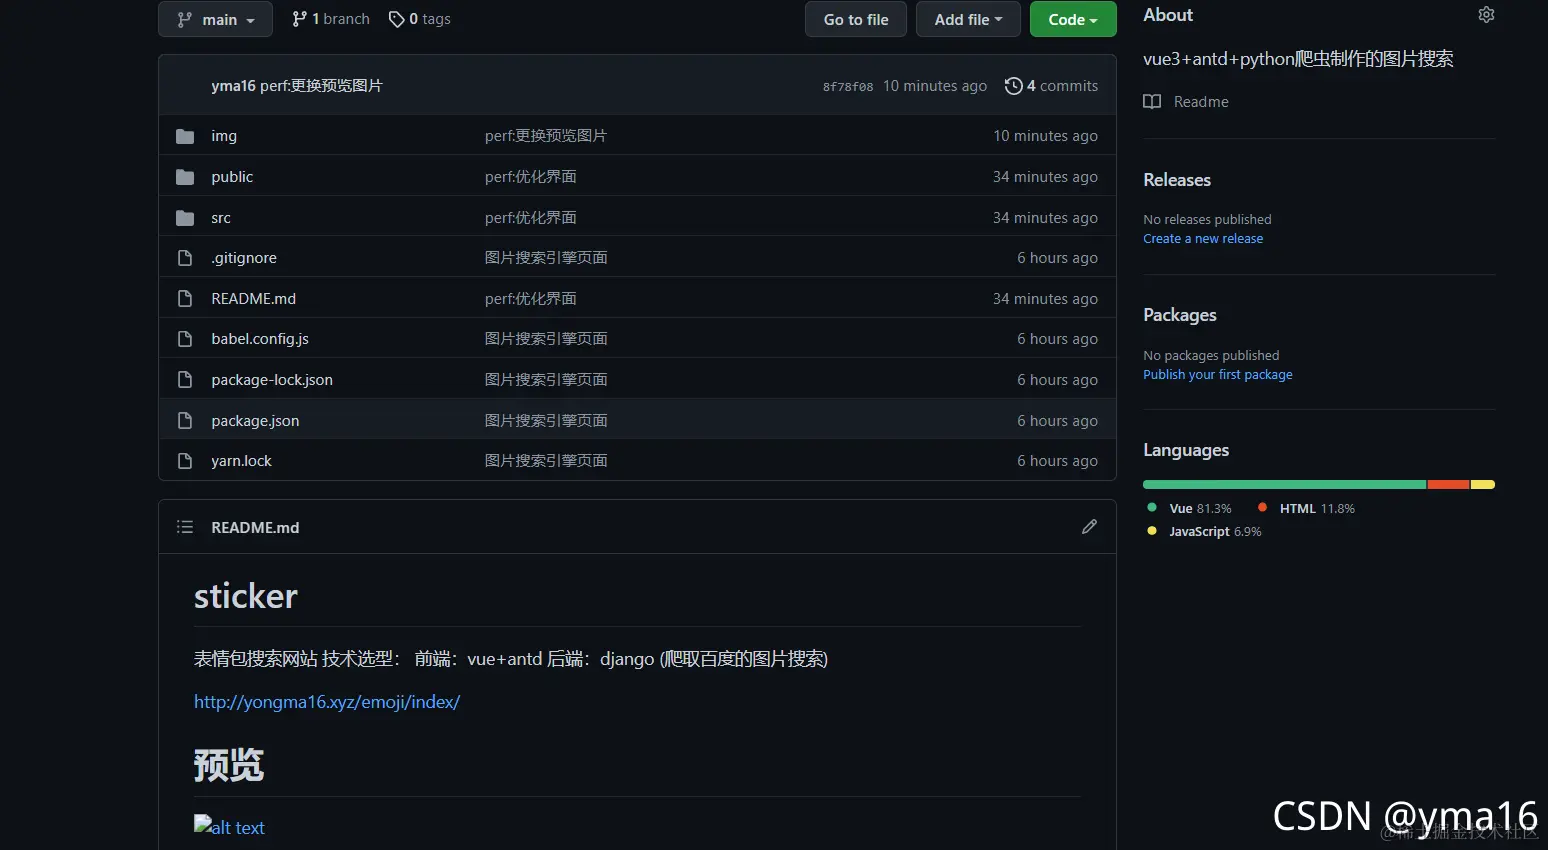Open the package-lock.json file

(x=272, y=380)
